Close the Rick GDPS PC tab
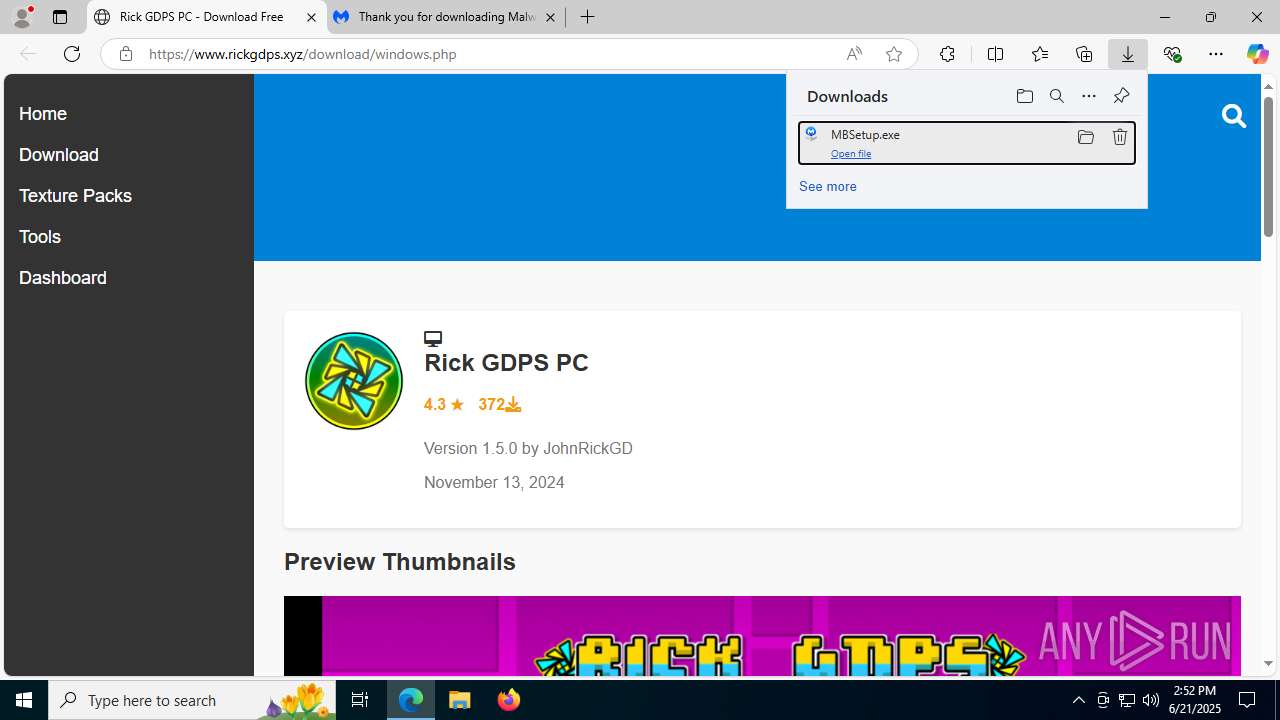Viewport: 1280px width, 720px height. point(311,17)
